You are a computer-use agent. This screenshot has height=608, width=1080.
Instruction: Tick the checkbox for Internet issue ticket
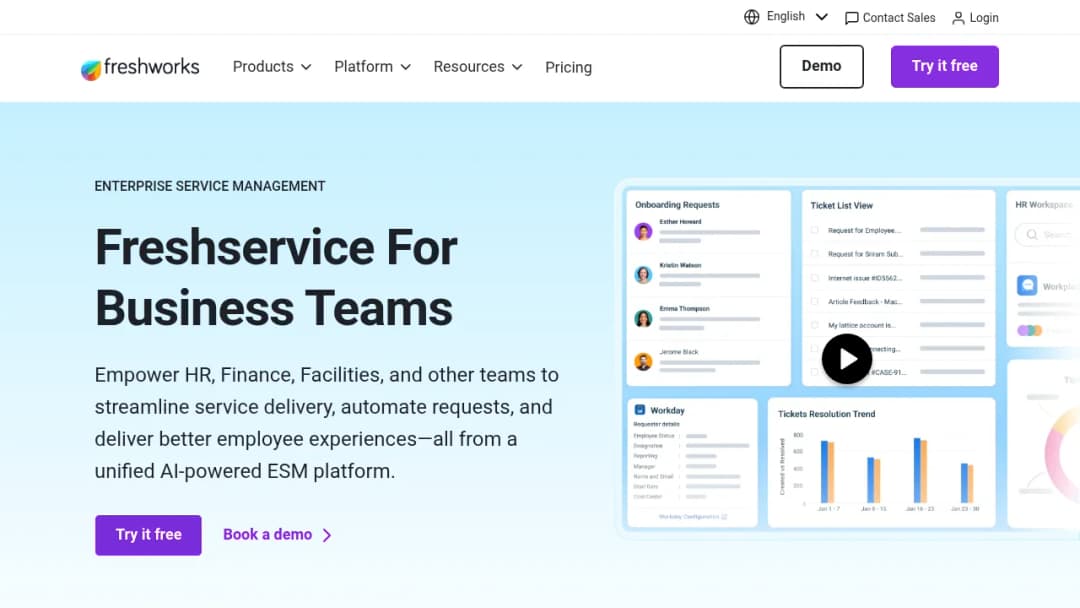click(x=815, y=277)
